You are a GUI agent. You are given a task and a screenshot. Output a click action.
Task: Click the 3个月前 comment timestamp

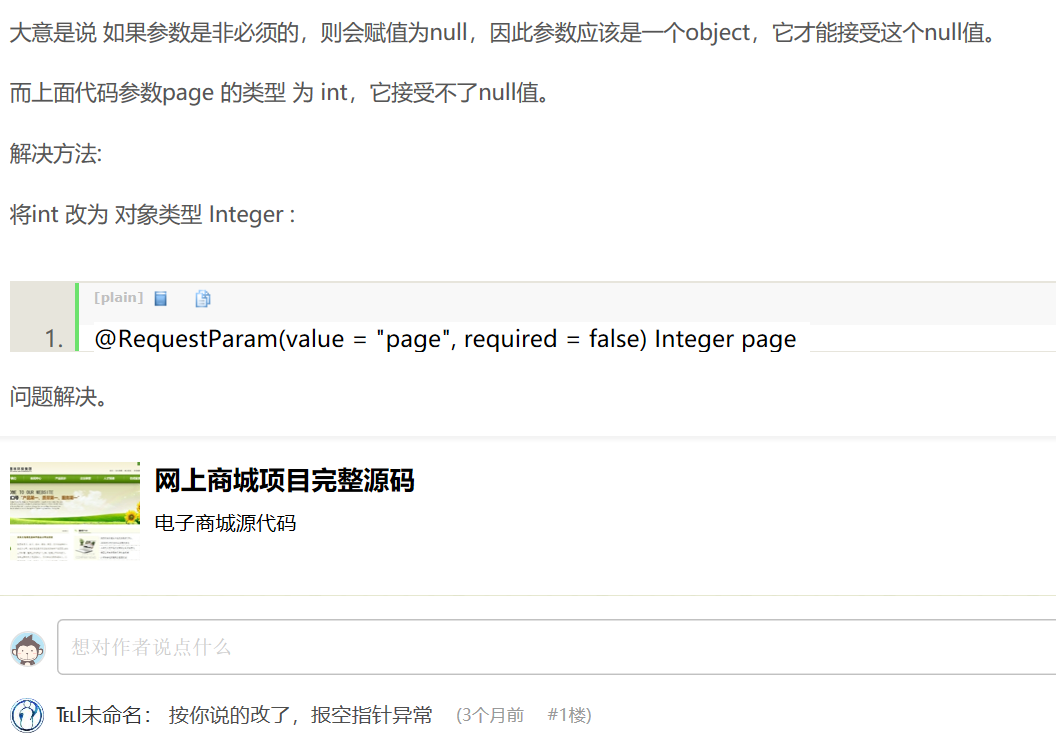(490, 715)
